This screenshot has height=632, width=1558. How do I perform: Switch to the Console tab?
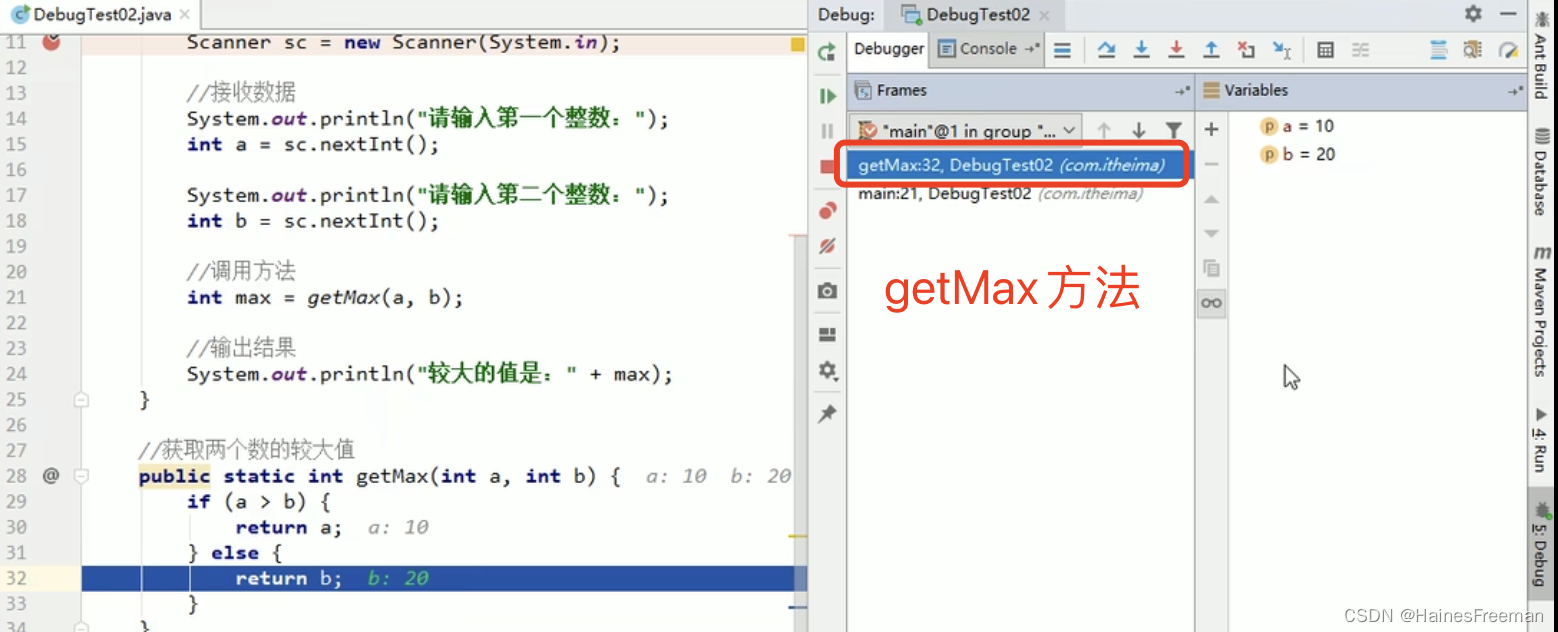click(x=987, y=48)
